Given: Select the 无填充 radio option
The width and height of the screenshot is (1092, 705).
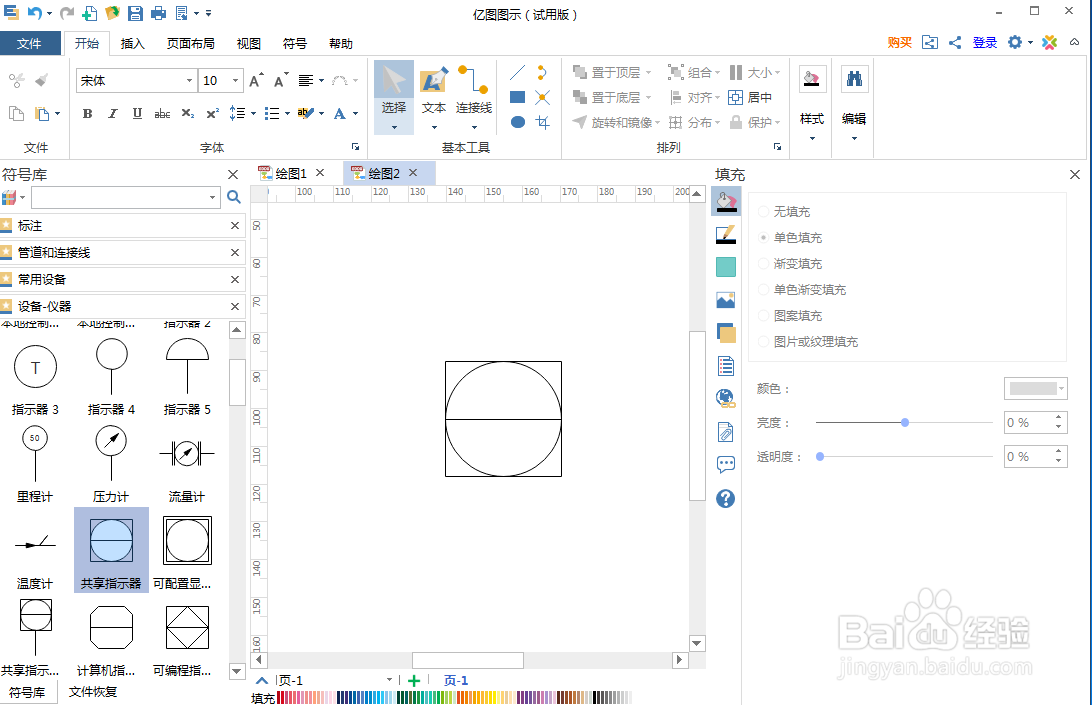Looking at the screenshot, I should point(762,211).
